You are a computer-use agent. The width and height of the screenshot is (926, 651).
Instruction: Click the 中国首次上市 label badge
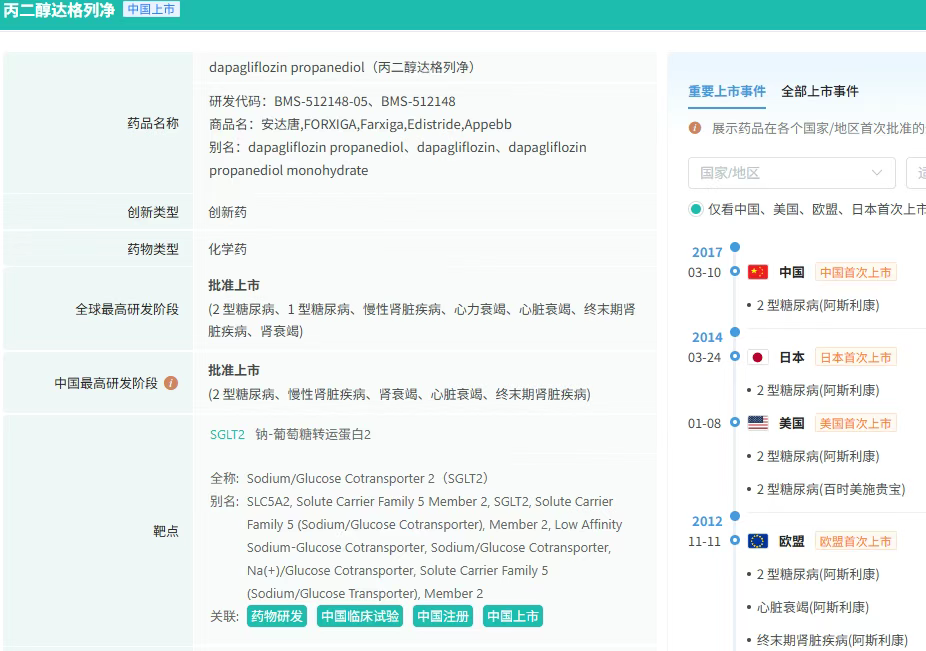point(855,272)
